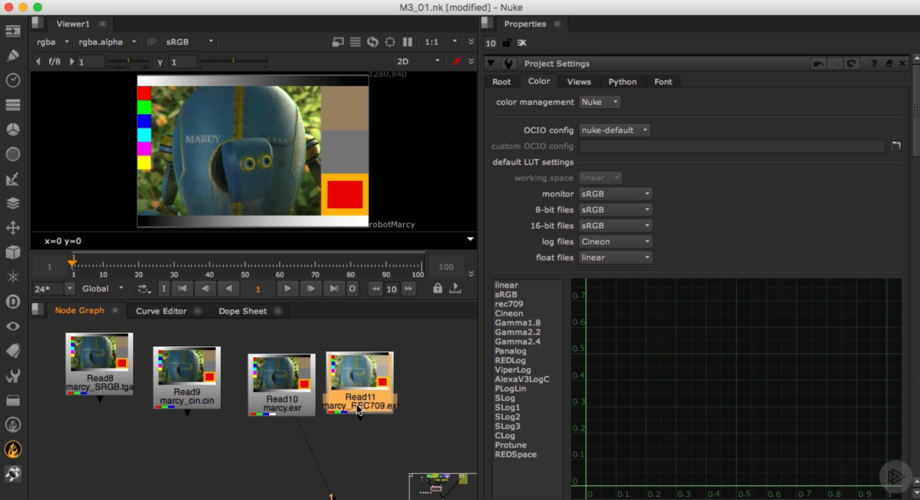Viewport: 920px width, 500px height.
Task: Toggle the I in-point button on timeline
Action: [x=164, y=288]
